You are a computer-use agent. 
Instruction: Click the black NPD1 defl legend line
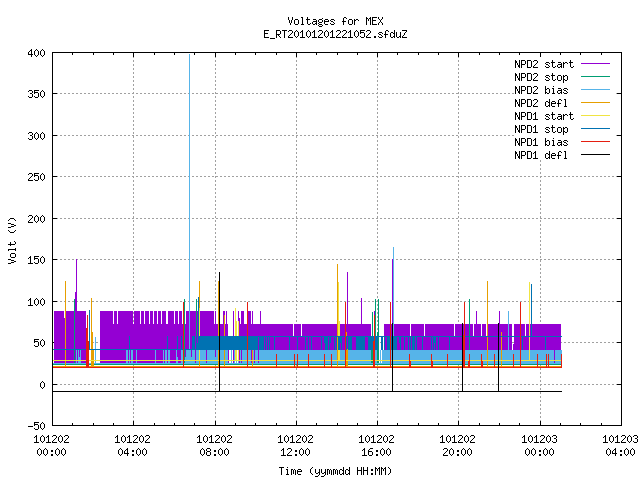pos(596,155)
